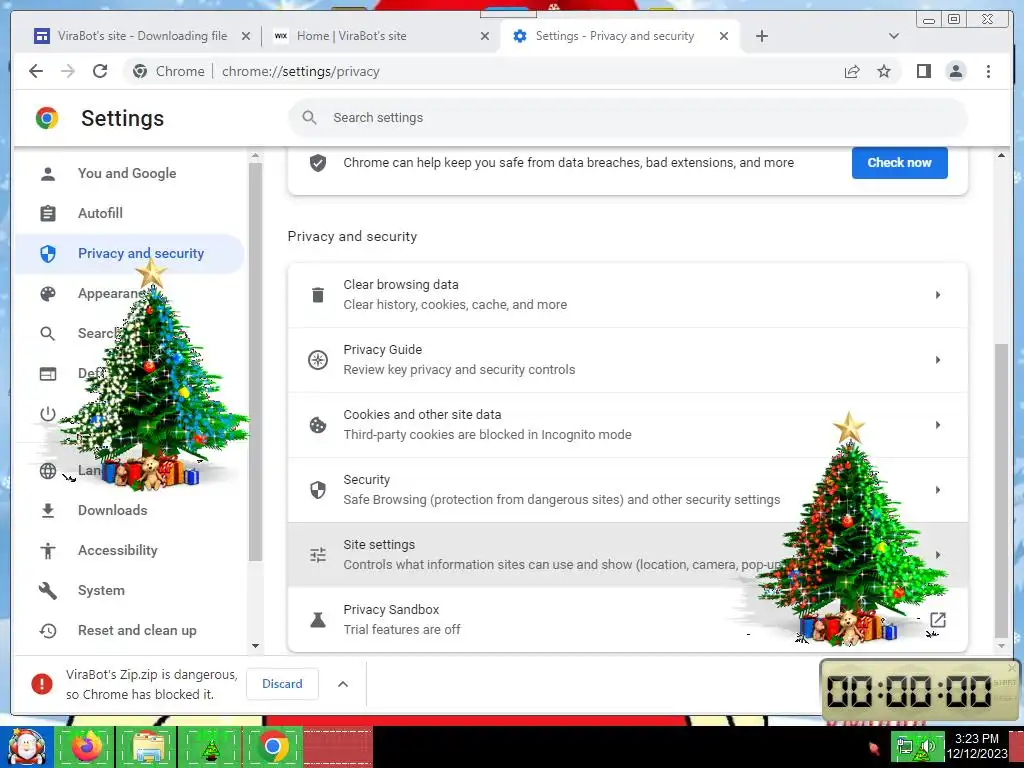Click the You and Google person icon

click(48, 174)
